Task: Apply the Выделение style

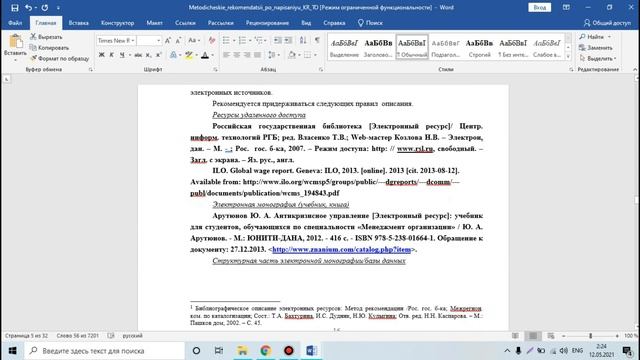Action: [x=344, y=47]
